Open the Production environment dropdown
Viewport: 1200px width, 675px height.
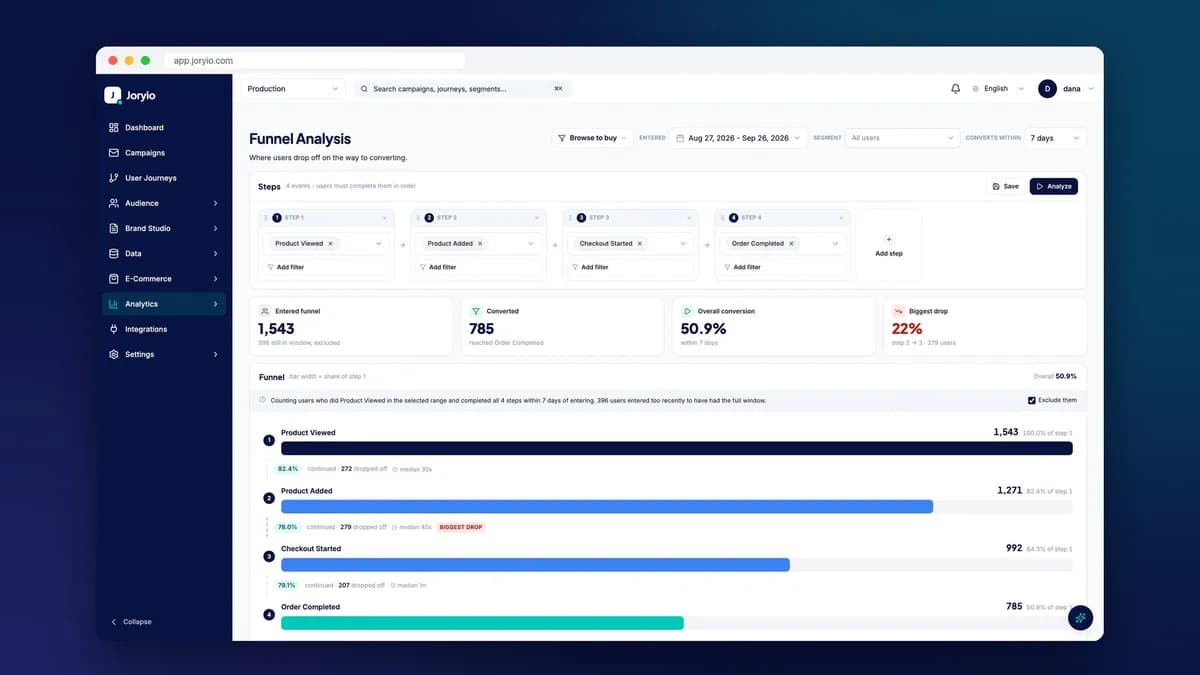click(x=294, y=89)
